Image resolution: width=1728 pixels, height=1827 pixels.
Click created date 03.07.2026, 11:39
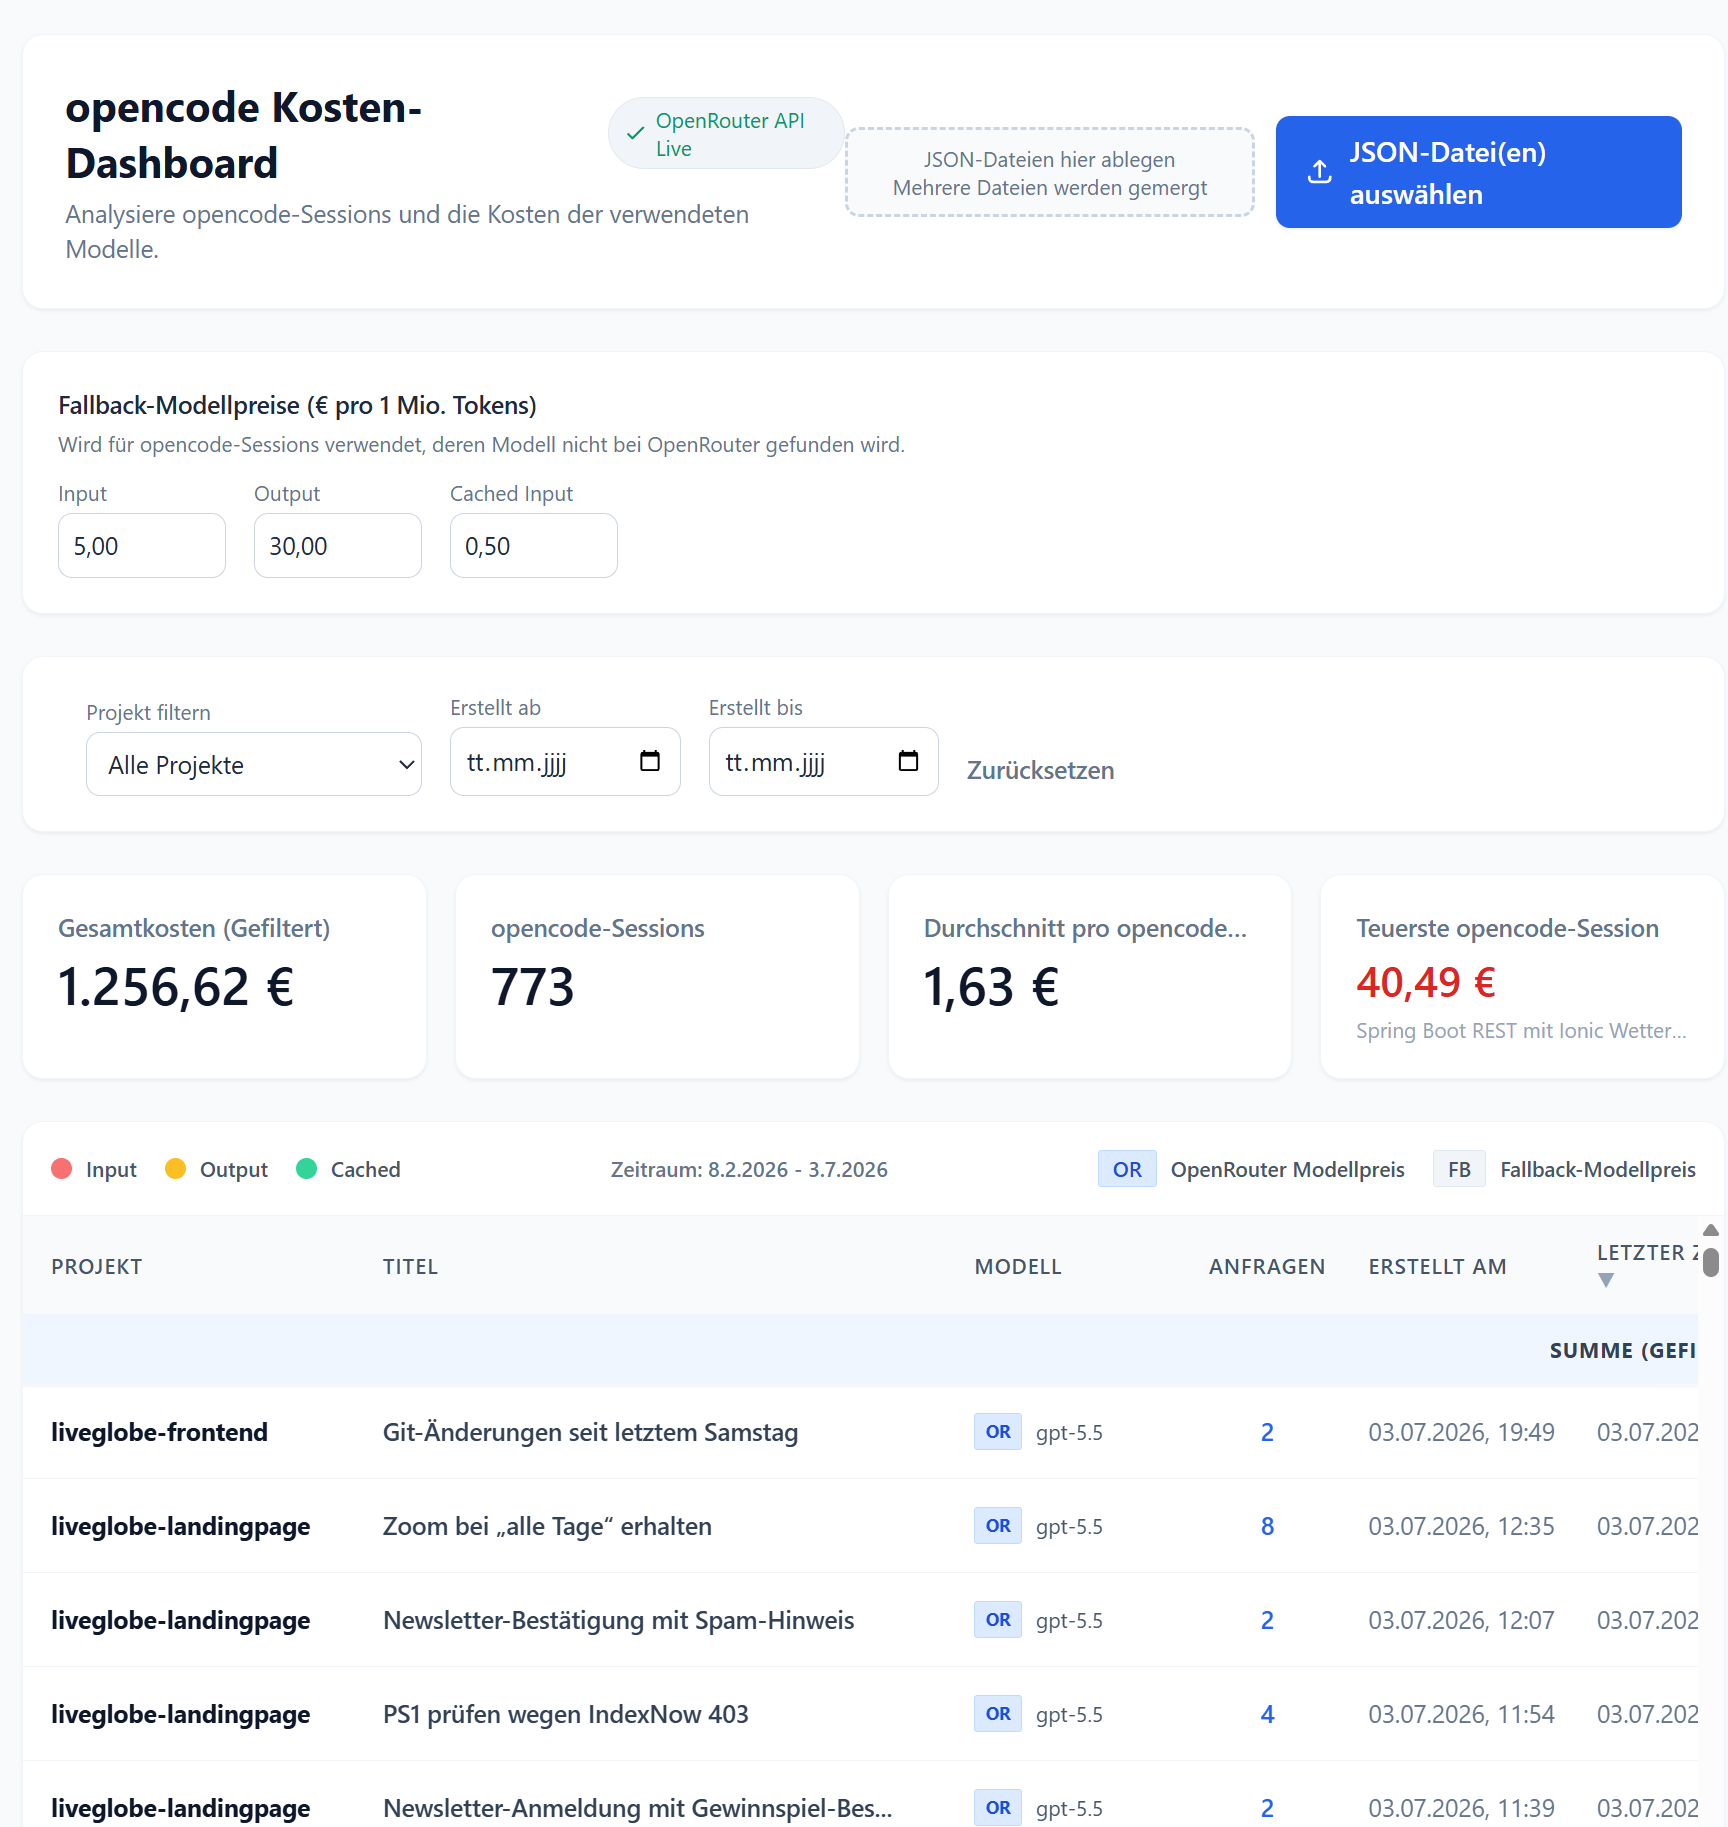coord(1461,1808)
